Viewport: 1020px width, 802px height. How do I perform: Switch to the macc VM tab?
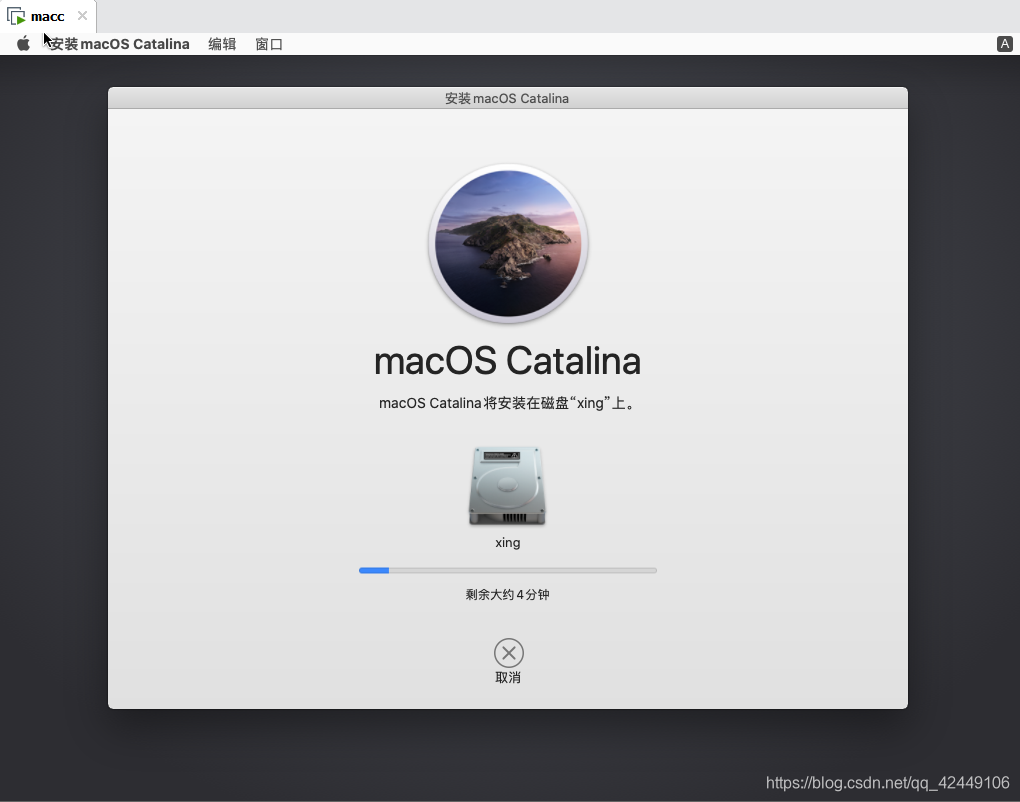coord(47,16)
